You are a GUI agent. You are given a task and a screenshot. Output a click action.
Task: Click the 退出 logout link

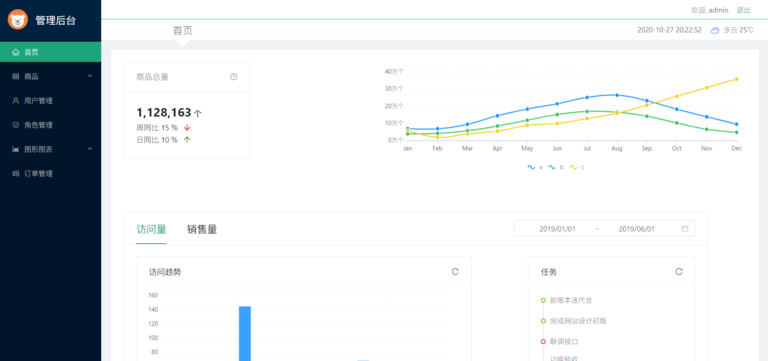743,10
